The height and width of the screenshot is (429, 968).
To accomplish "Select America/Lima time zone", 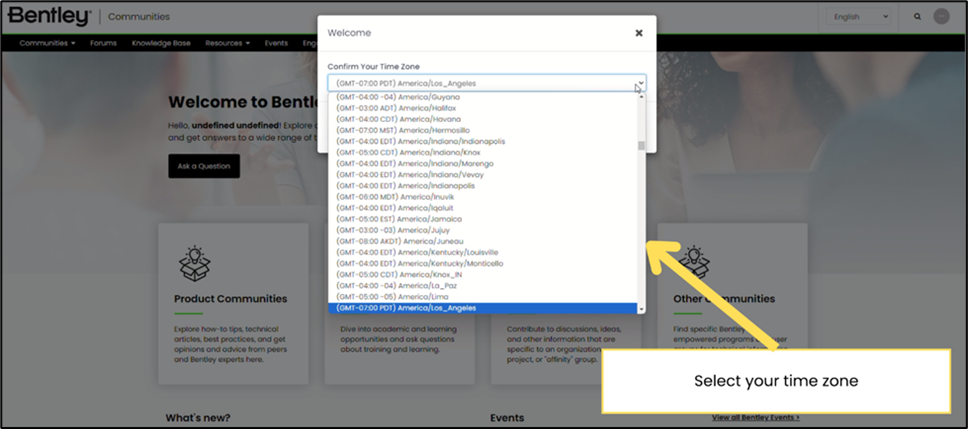I will [482, 297].
